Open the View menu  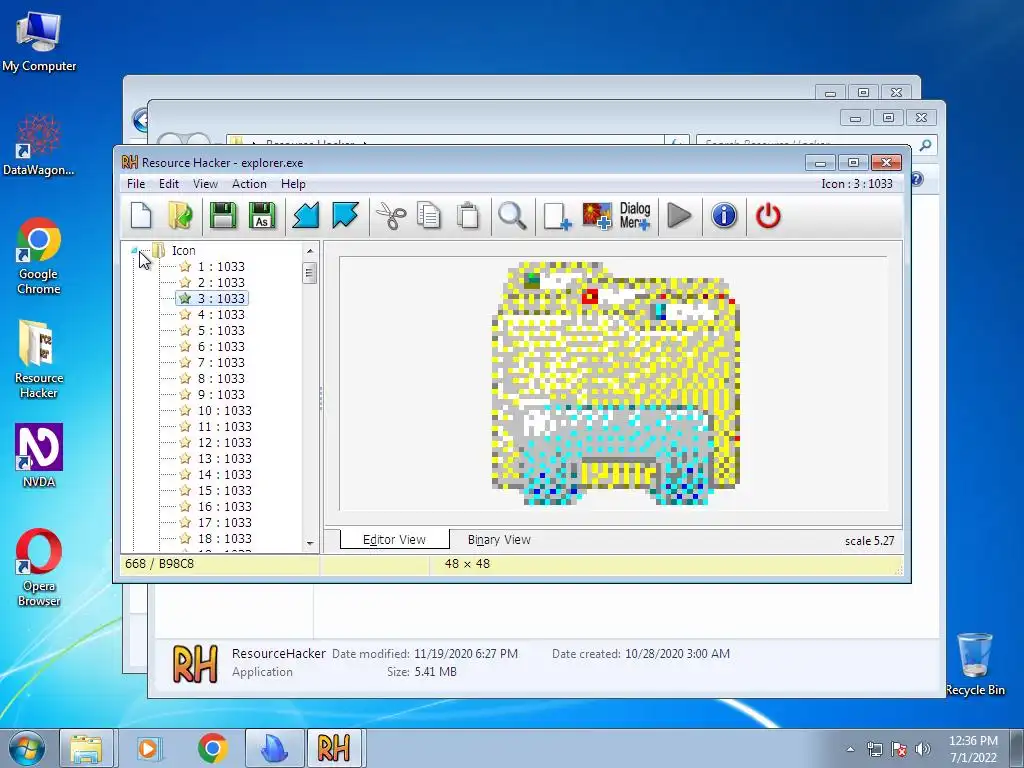[x=205, y=184]
